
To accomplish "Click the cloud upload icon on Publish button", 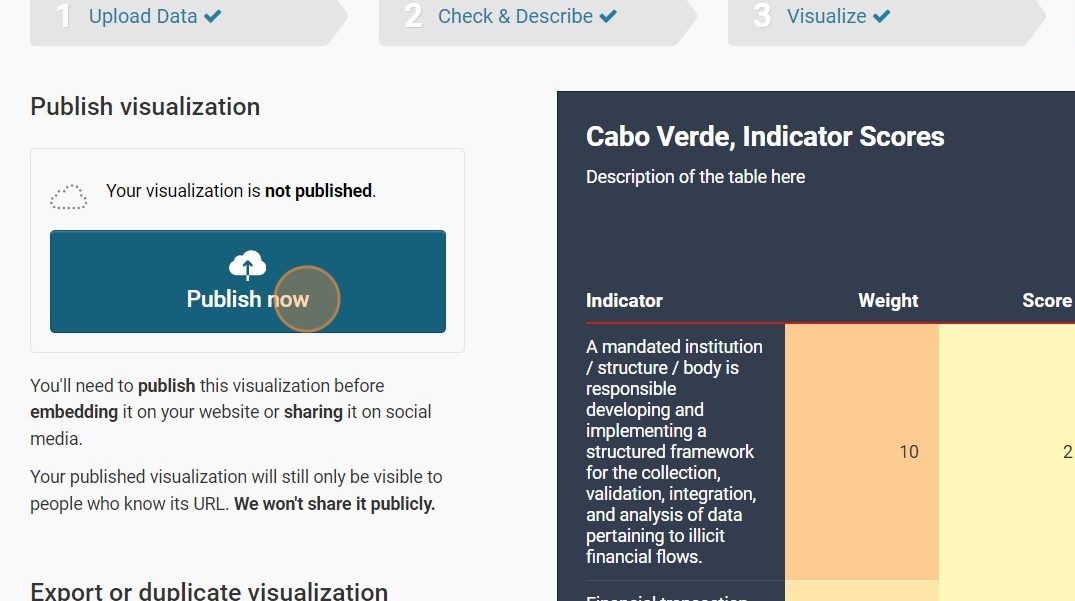I will click(247, 265).
